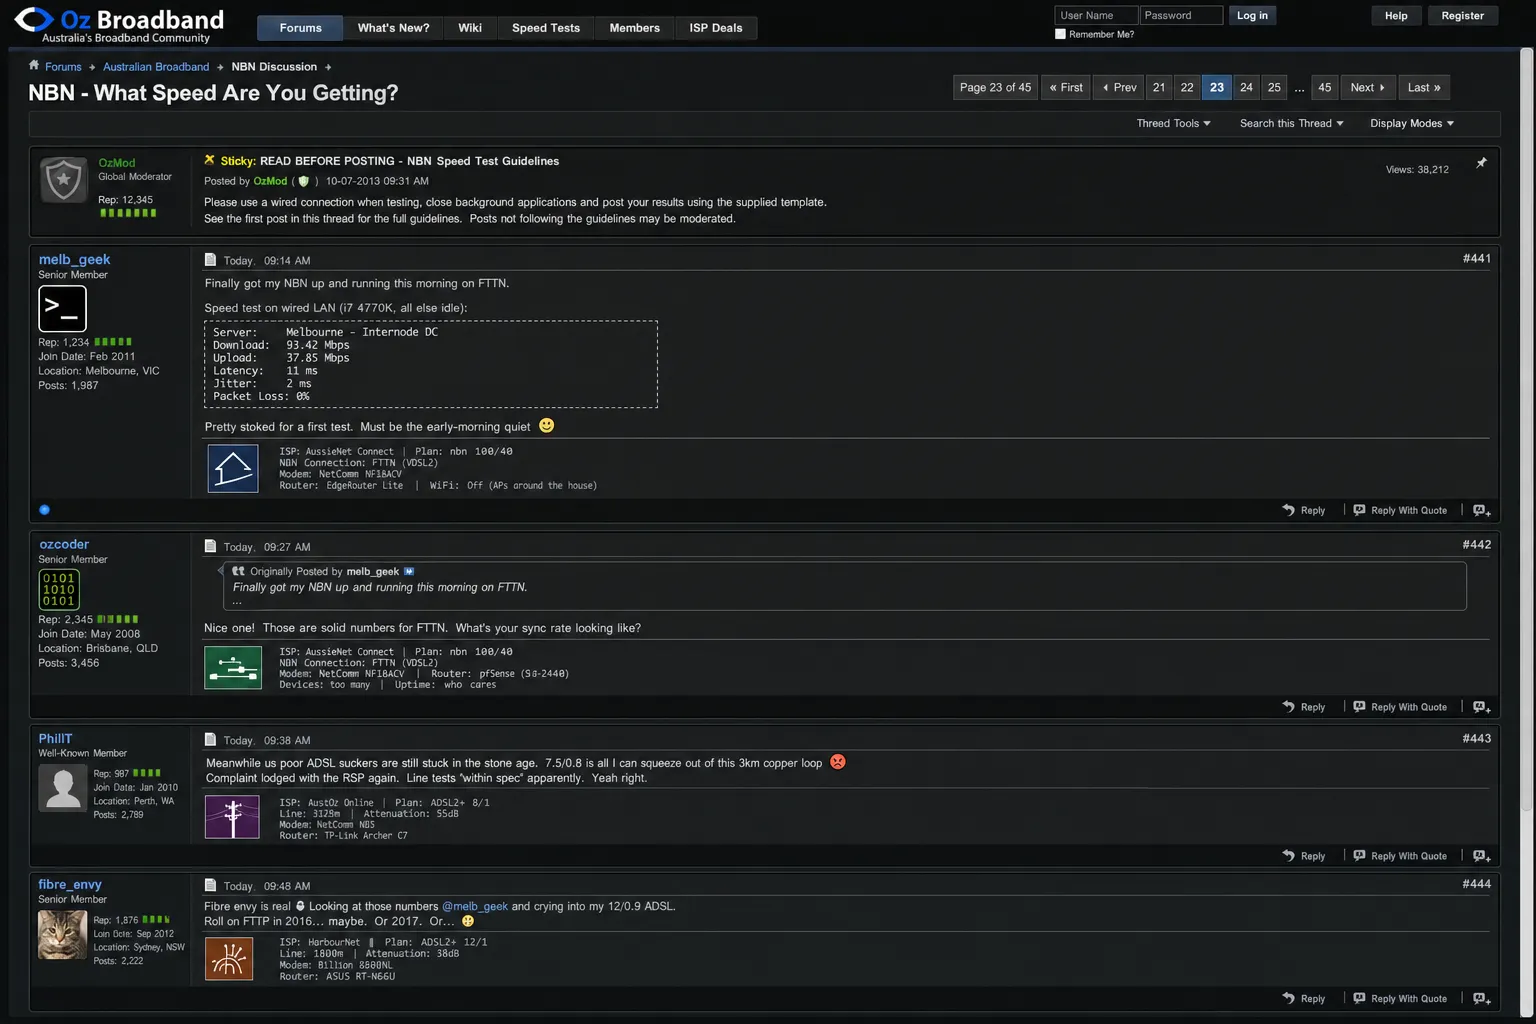Open the ISP Deals tab
This screenshot has height=1024, width=1536.
coord(716,28)
